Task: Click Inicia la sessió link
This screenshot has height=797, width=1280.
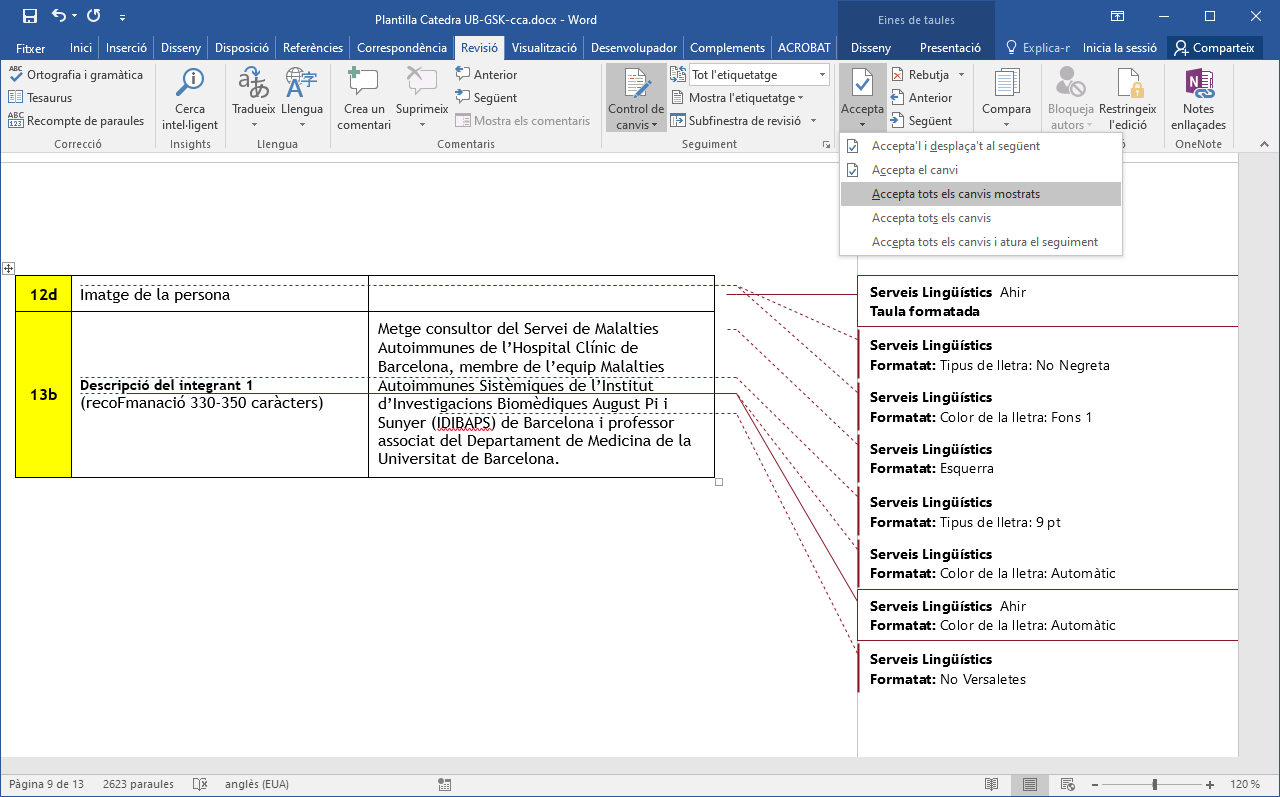Action: tap(1119, 47)
